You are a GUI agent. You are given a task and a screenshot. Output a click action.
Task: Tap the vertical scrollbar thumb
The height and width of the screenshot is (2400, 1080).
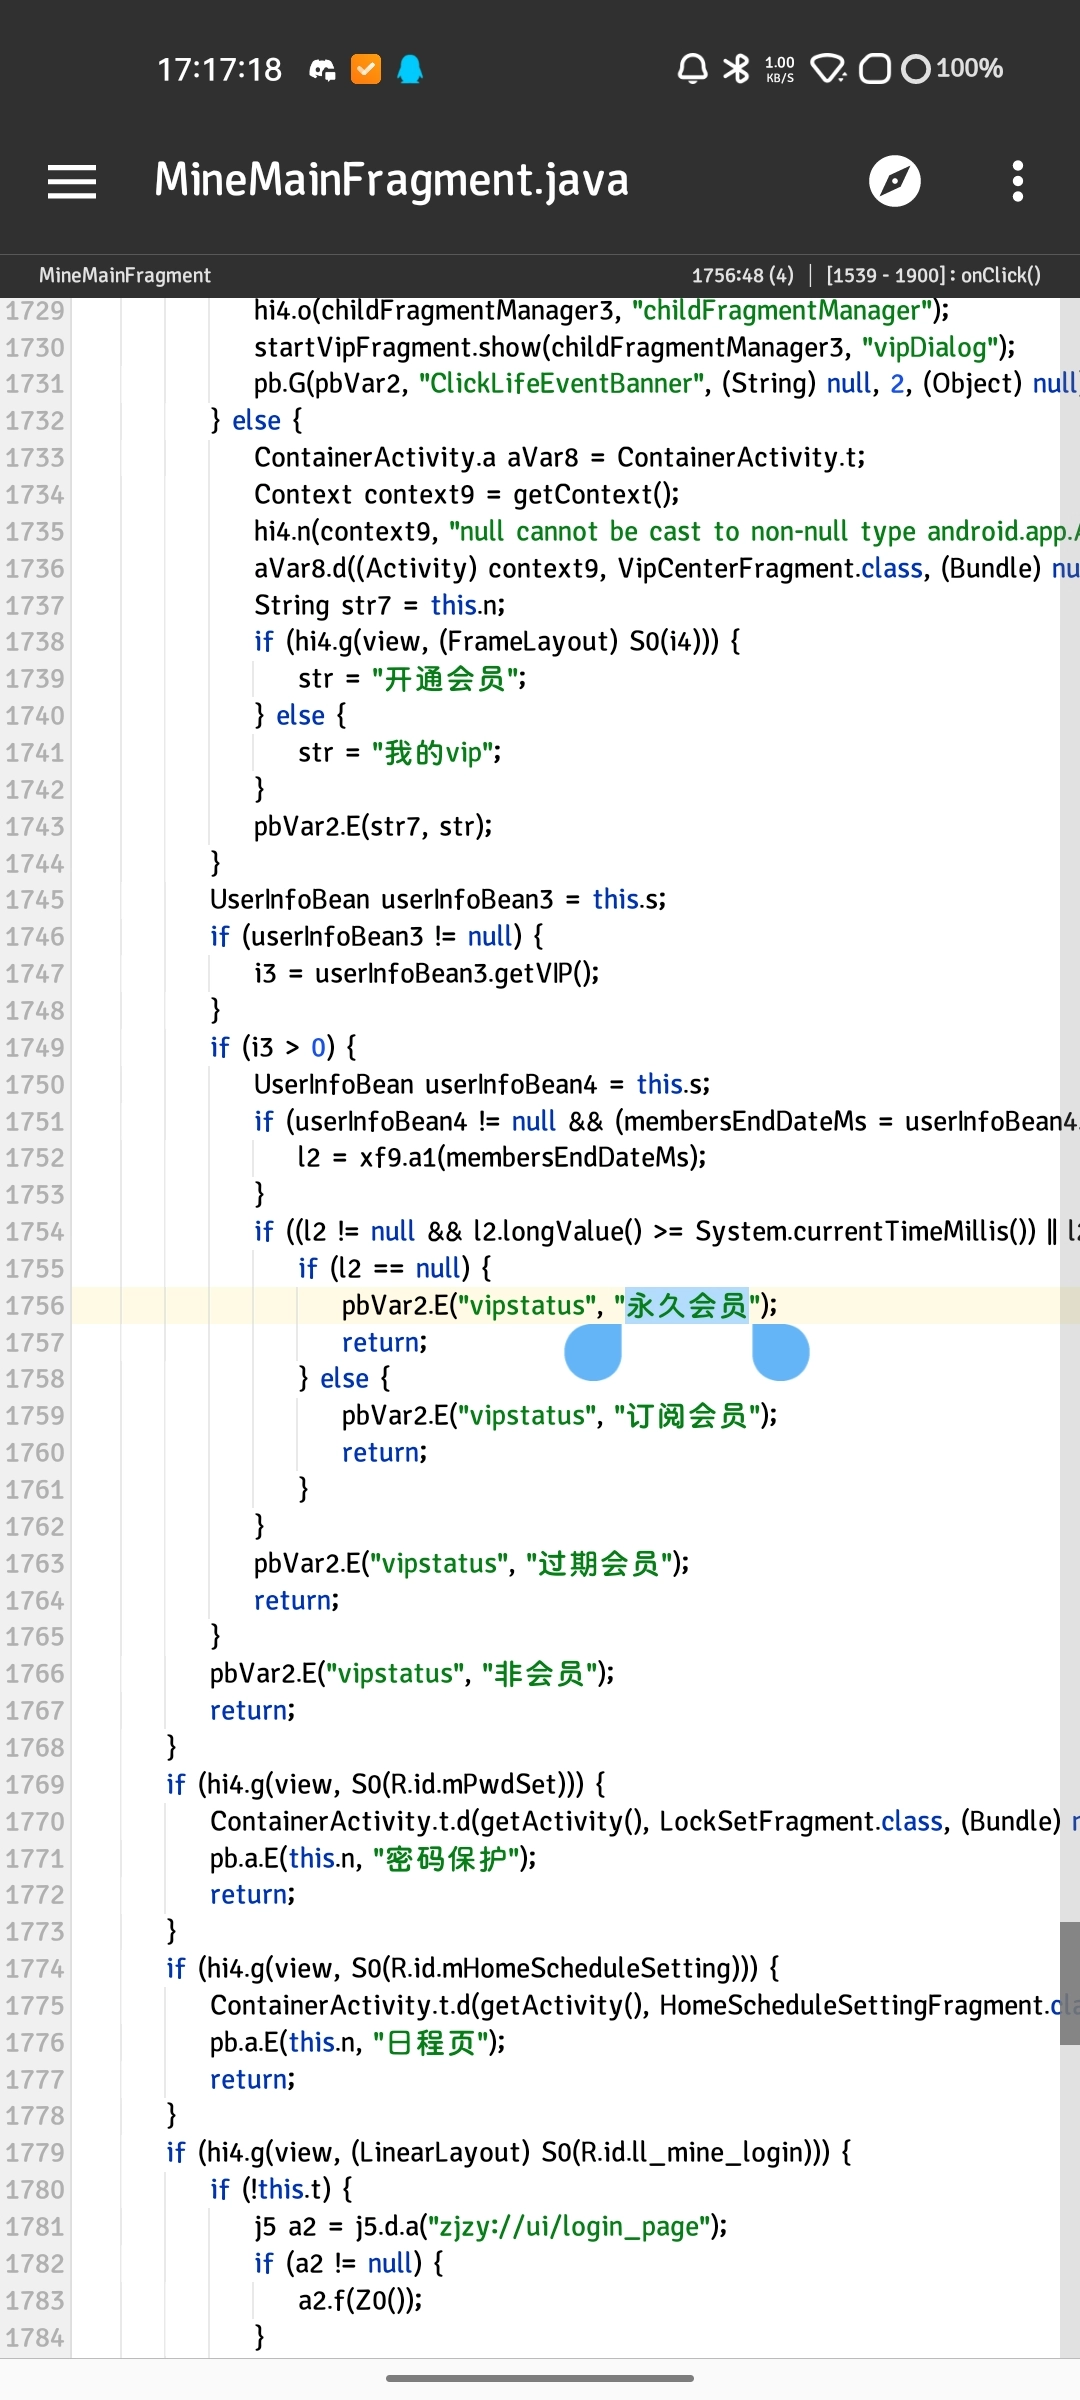[1069, 1982]
